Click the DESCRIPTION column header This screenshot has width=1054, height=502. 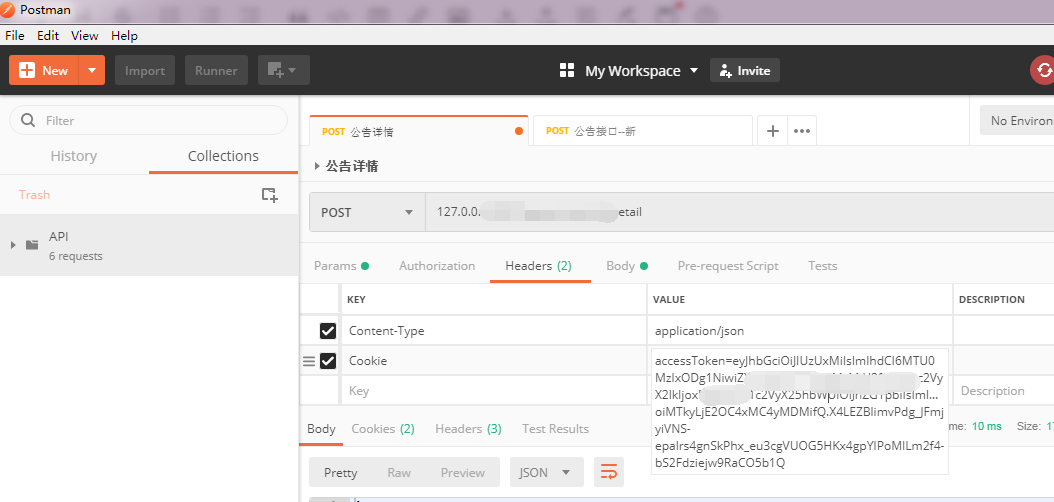[991, 300]
